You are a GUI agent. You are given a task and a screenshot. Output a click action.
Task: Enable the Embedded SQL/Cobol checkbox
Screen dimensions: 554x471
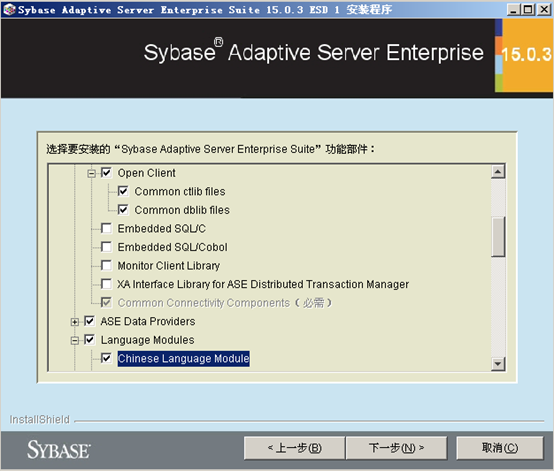tap(106, 247)
